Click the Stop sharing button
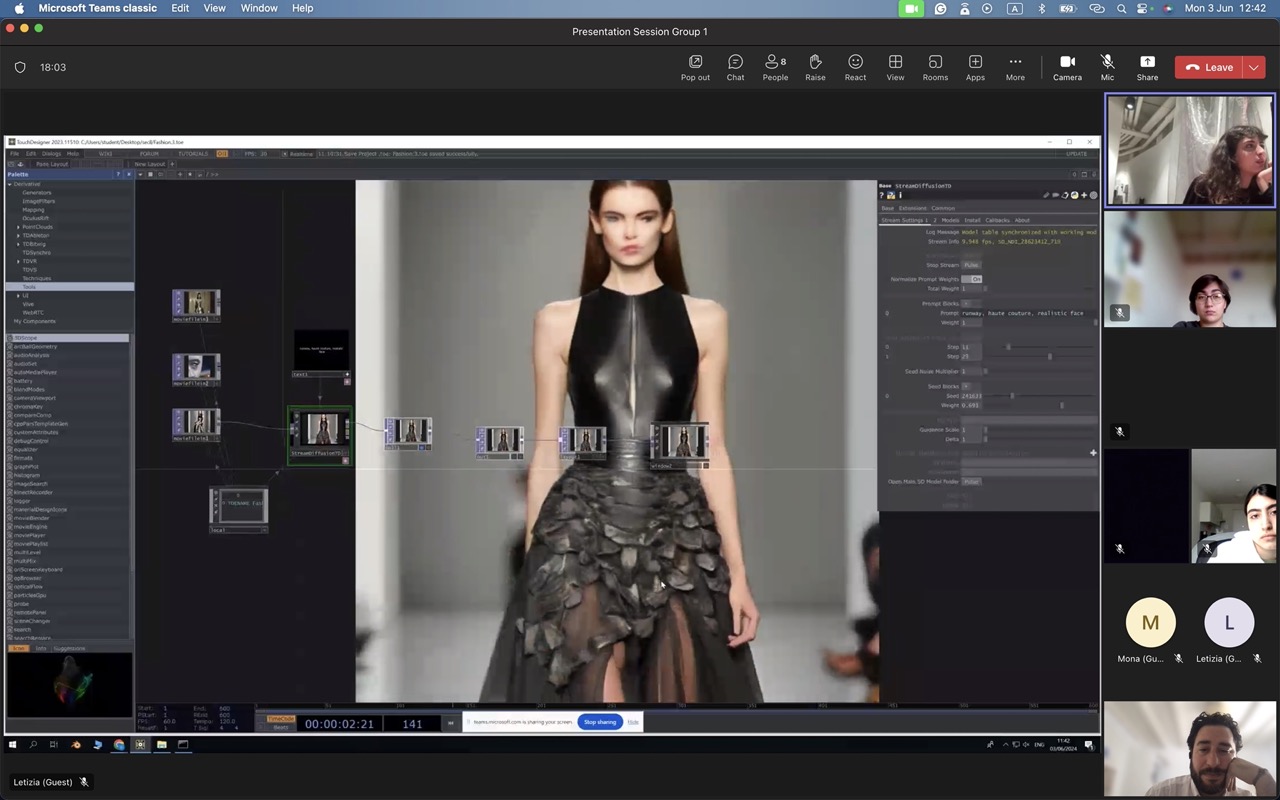Image resolution: width=1280 pixels, height=800 pixels. point(600,722)
